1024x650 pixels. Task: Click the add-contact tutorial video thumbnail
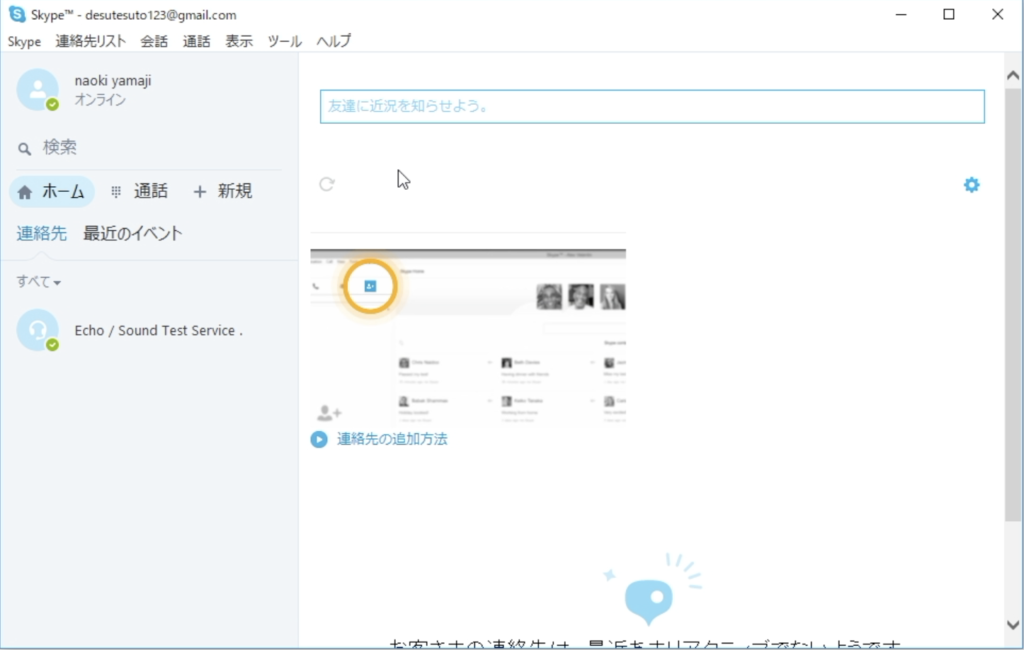468,336
